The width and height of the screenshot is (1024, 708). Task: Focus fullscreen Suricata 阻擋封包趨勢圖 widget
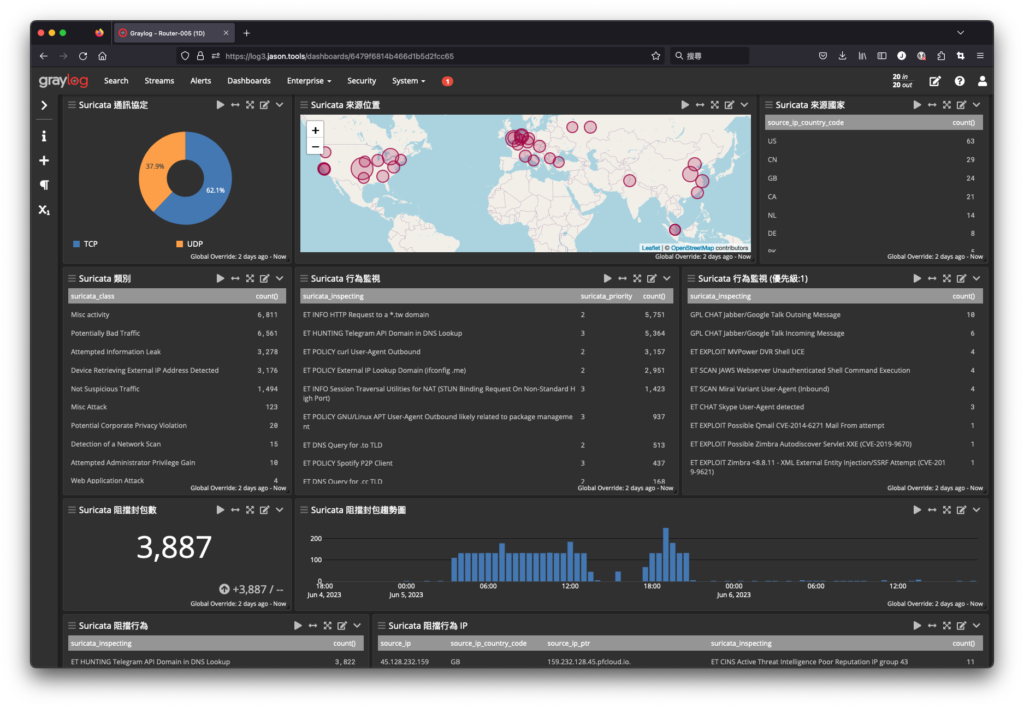tap(947, 510)
